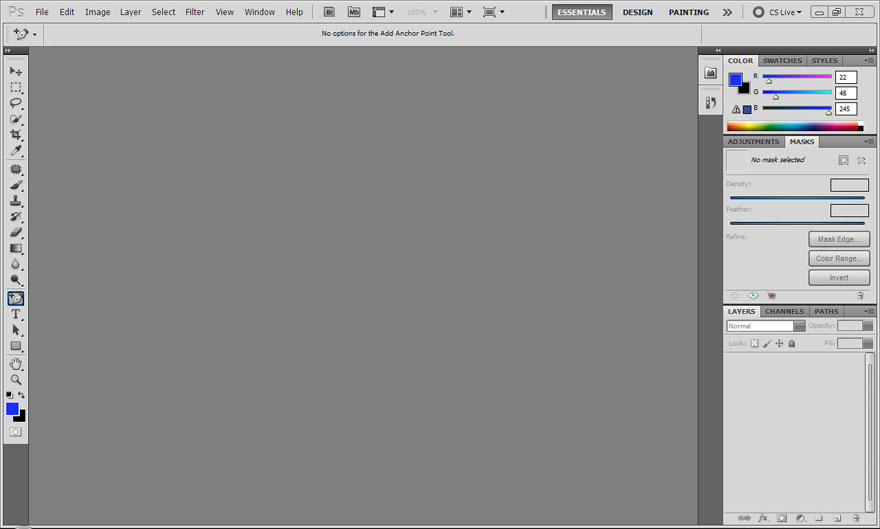Reset default foreground and background colors
Viewport: 880px width, 529px height.
click(10, 395)
